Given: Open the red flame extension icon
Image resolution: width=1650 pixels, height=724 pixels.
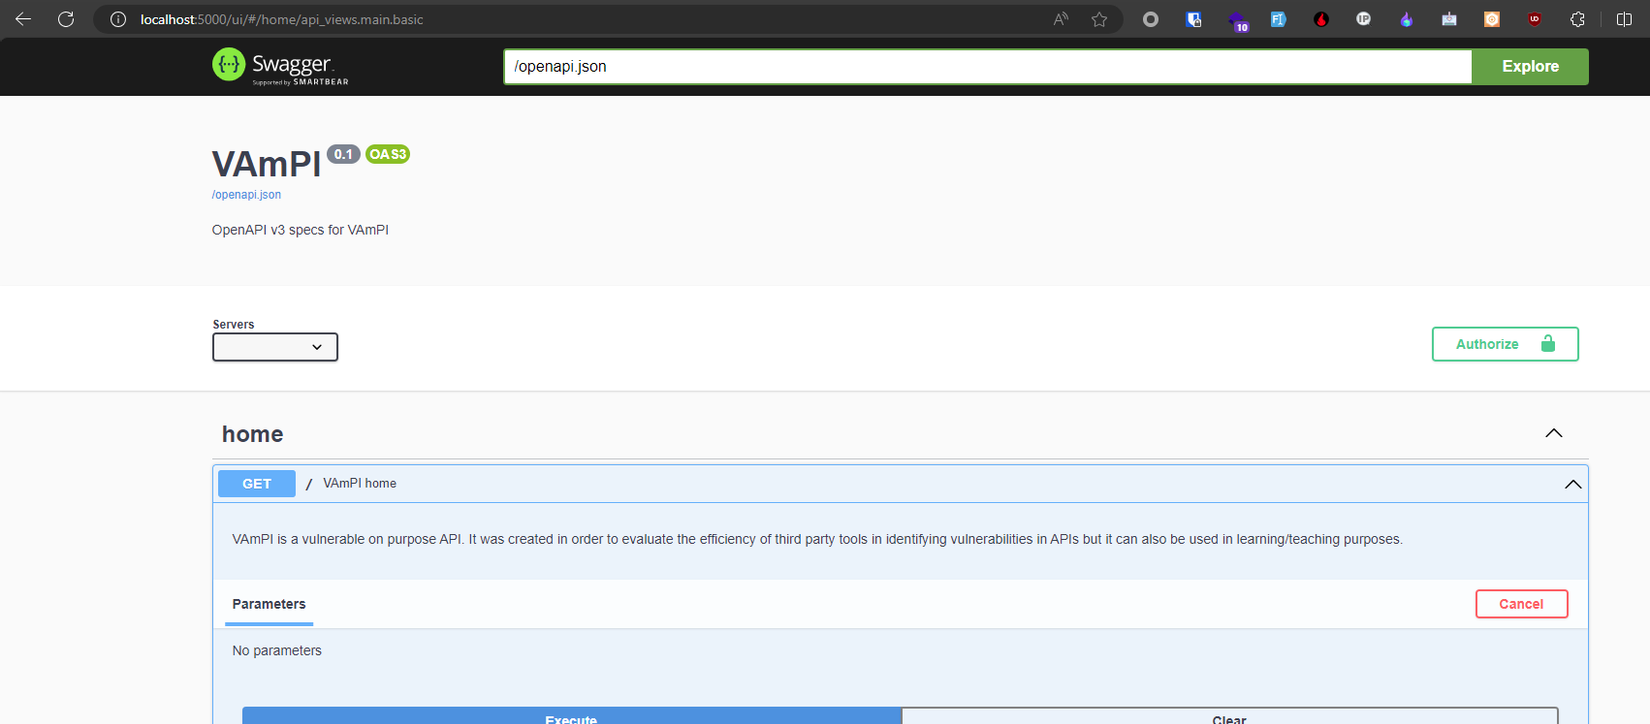Looking at the screenshot, I should pos(1321,19).
